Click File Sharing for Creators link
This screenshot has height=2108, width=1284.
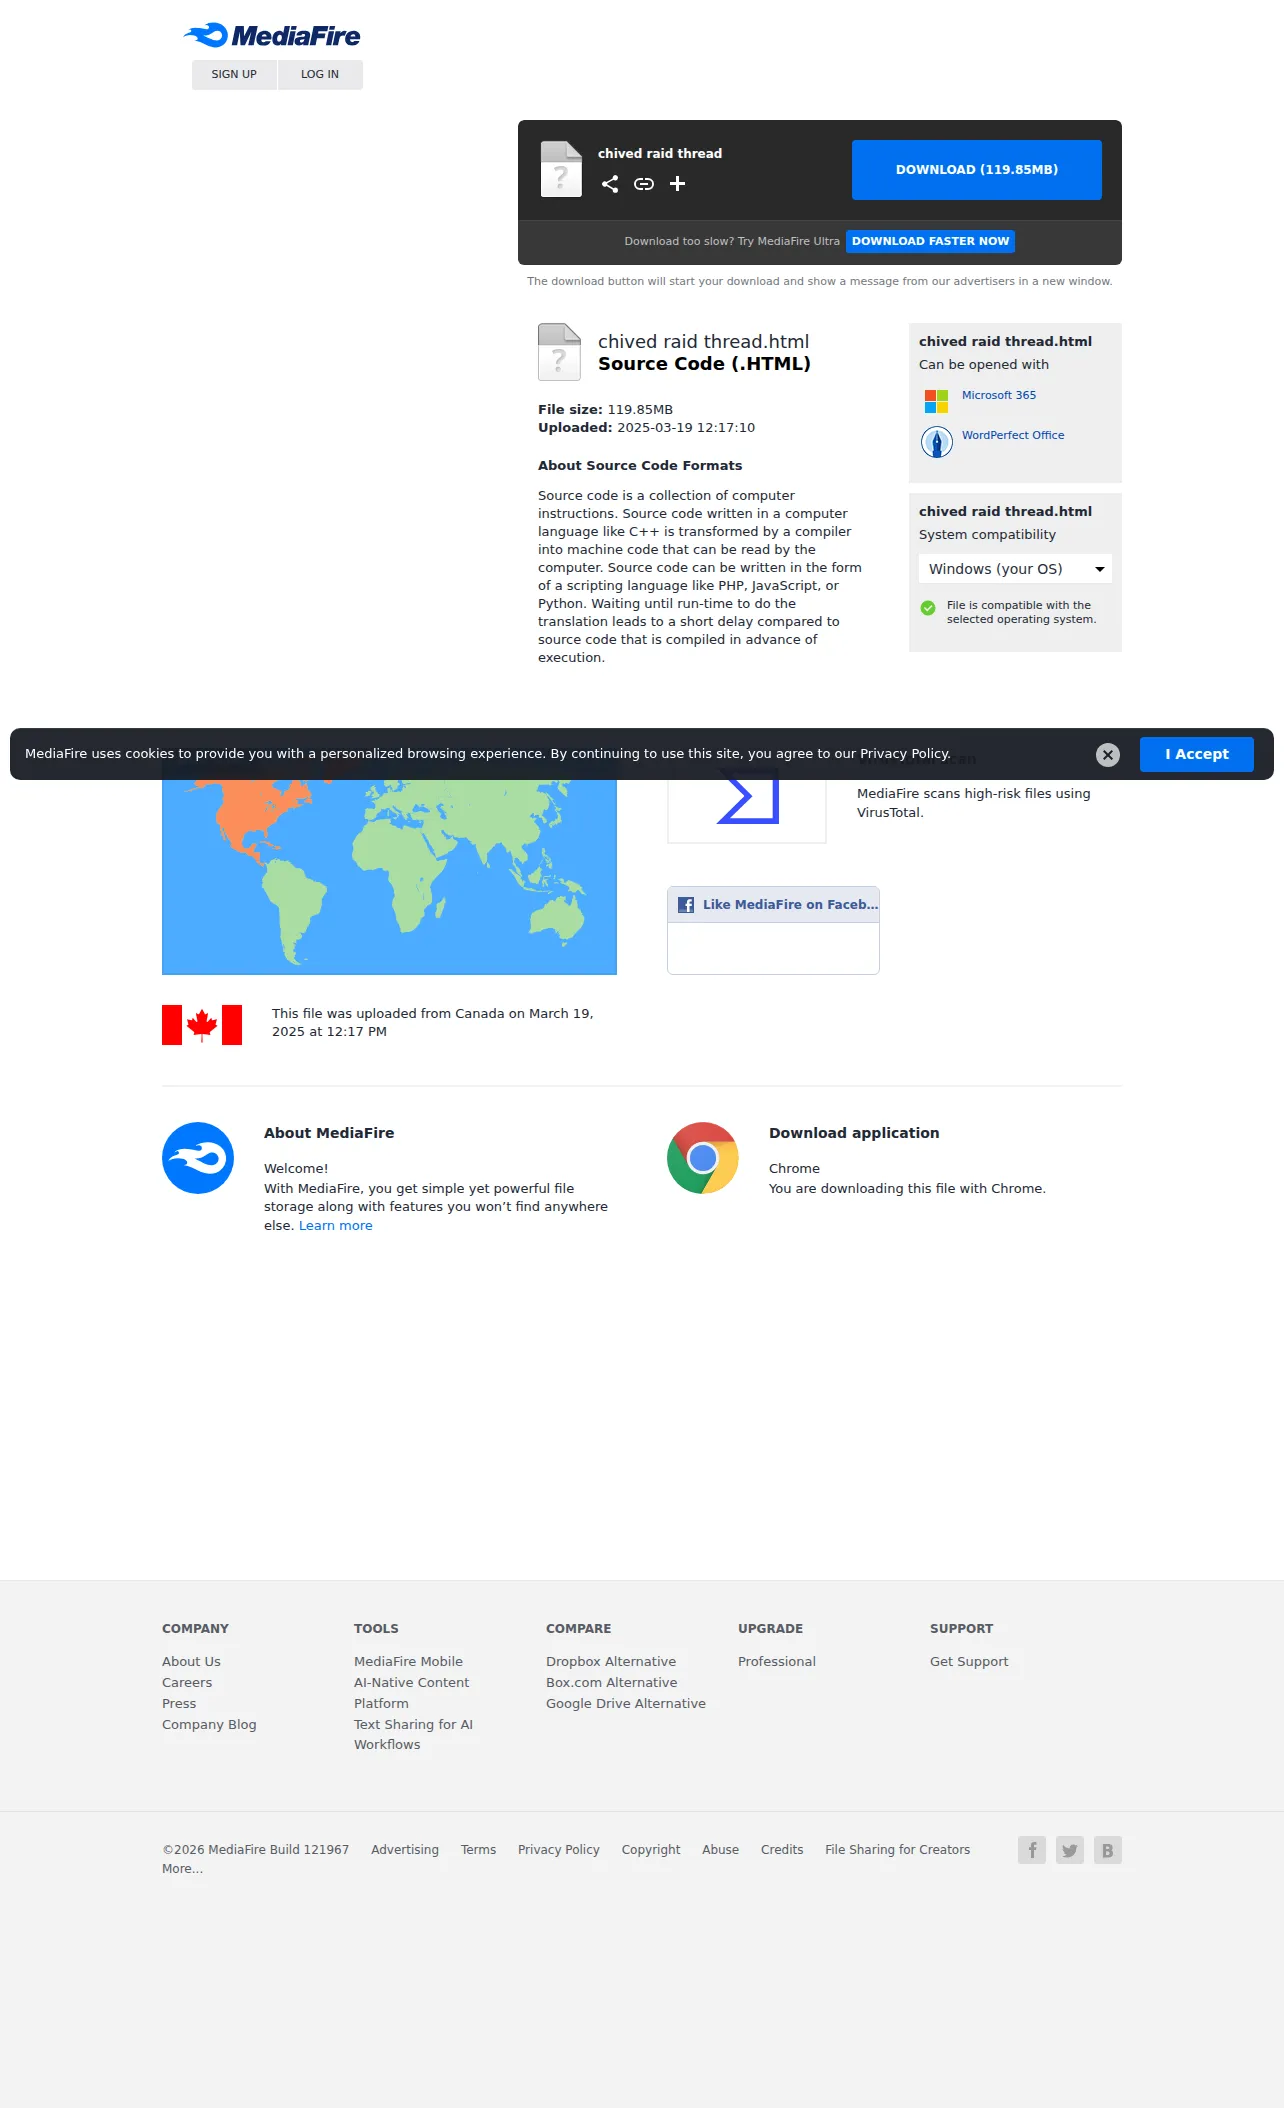point(898,1850)
